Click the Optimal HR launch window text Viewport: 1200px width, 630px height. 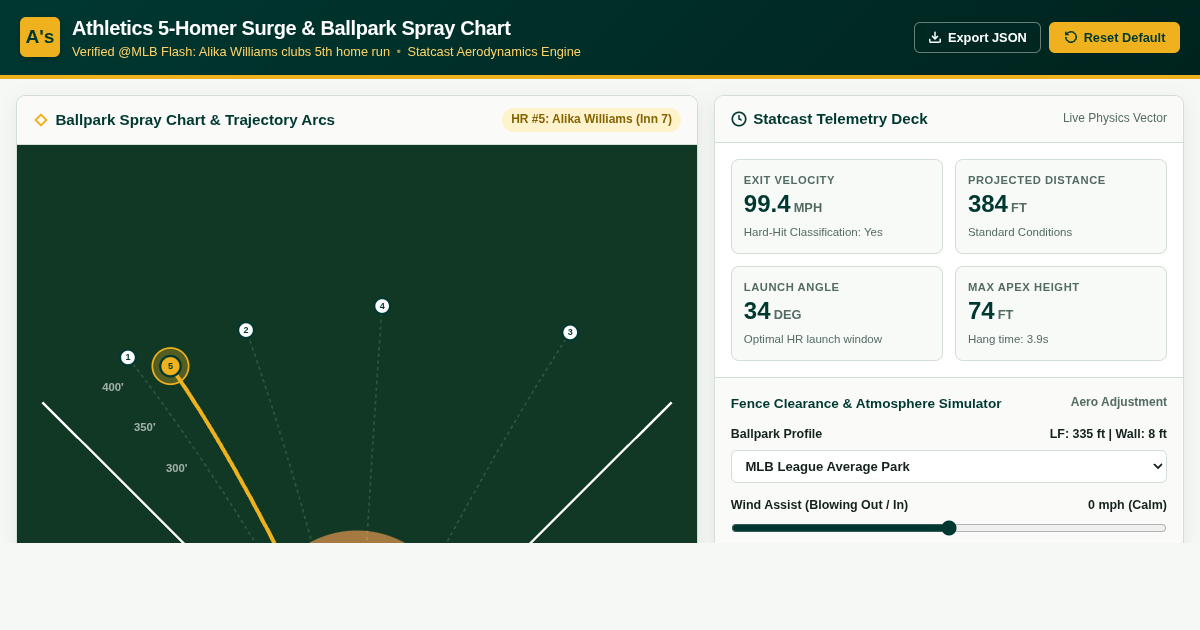pyautogui.click(x=813, y=339)
